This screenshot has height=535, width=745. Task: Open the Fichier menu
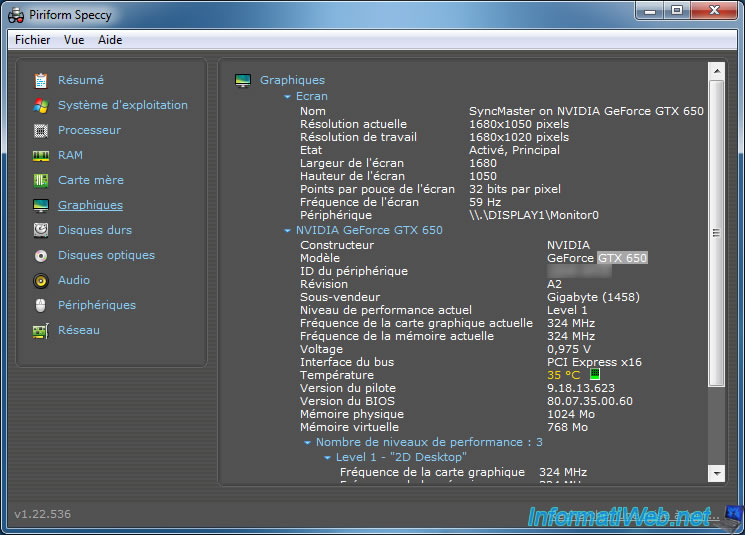pos(33,40)
